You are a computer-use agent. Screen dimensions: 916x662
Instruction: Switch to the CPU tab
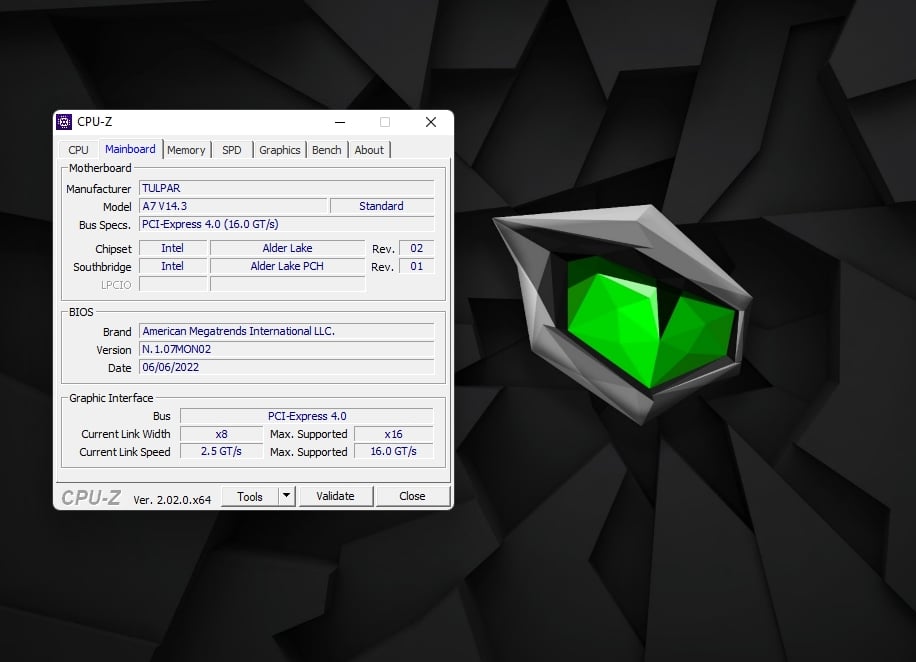pos(78,150)
